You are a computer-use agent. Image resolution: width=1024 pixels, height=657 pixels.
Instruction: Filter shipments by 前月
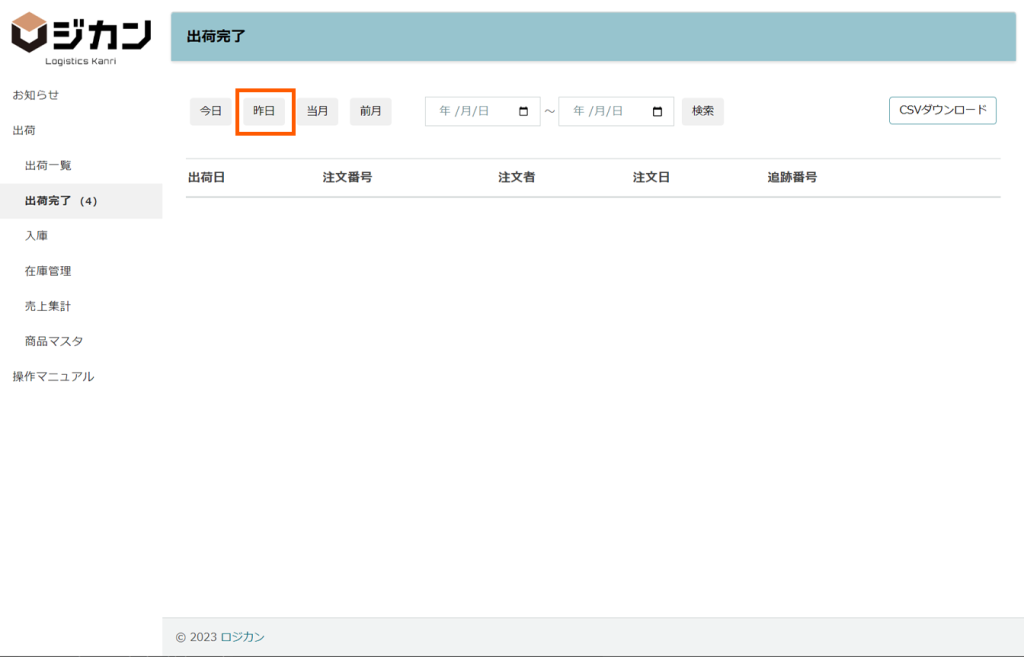pos(370,111)
